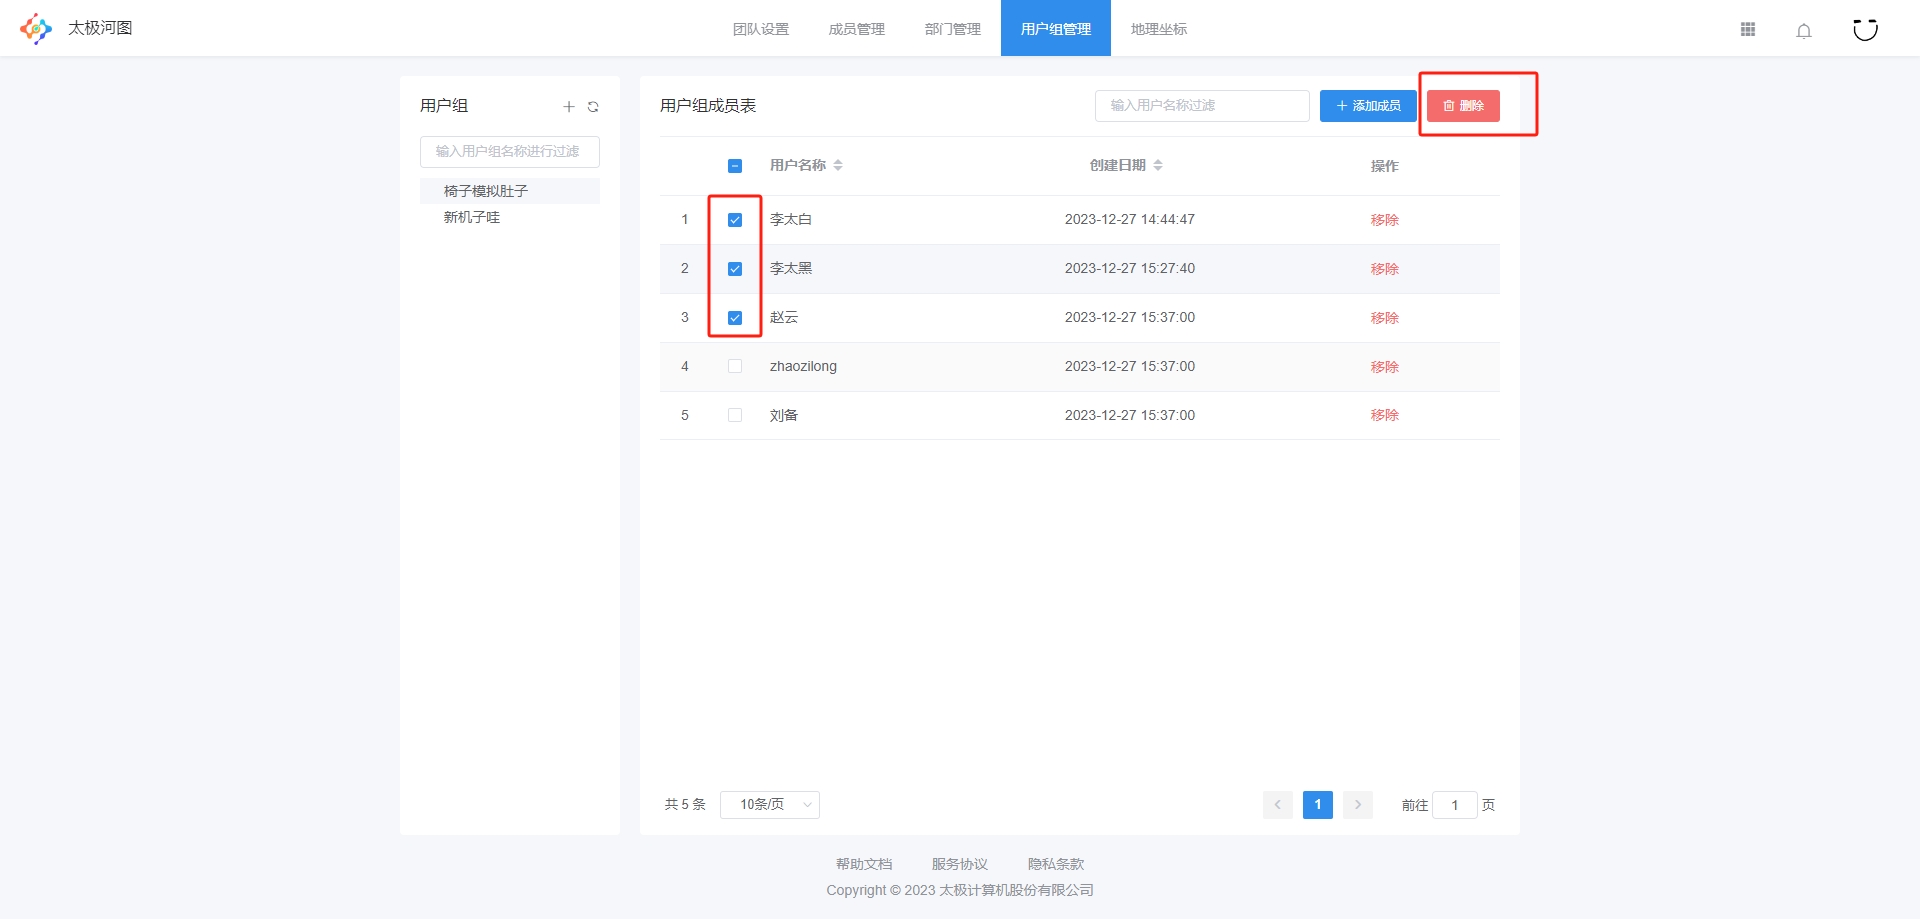Click the 赵云 user name cell
The width and height of the screenshot is (1920, 919).
pyautogui.click(x=784, y=318)
